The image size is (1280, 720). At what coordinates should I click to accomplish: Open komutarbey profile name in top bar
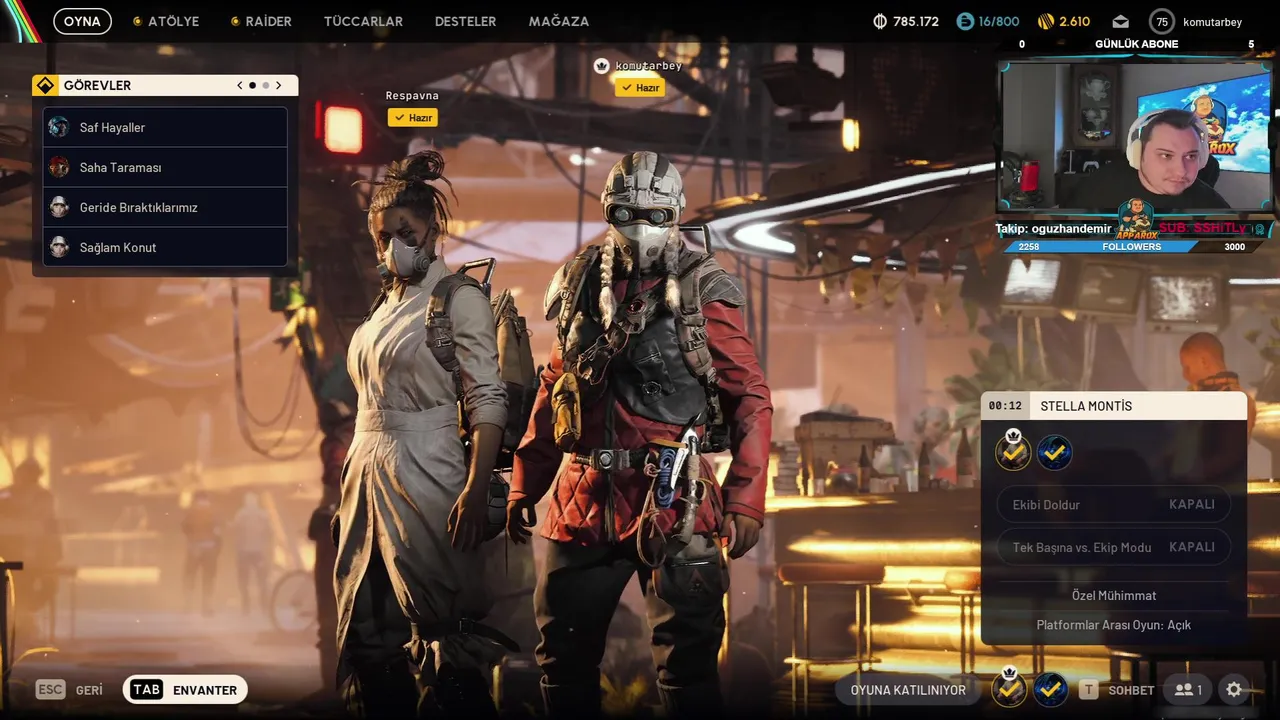[x=1212, y=22]
